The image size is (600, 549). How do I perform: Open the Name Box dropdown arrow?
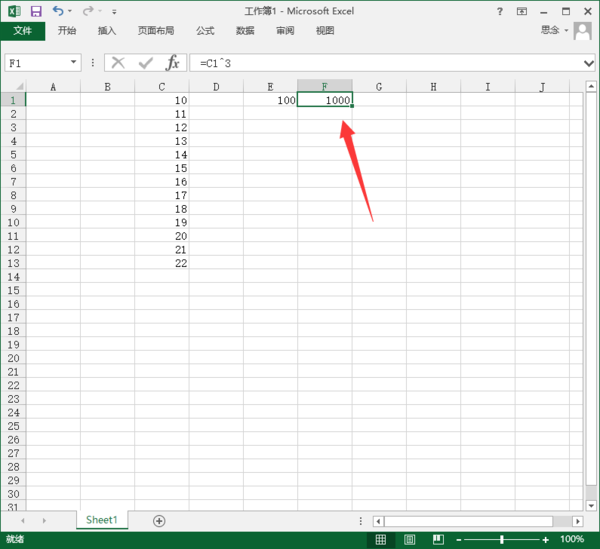click(74, 63)
